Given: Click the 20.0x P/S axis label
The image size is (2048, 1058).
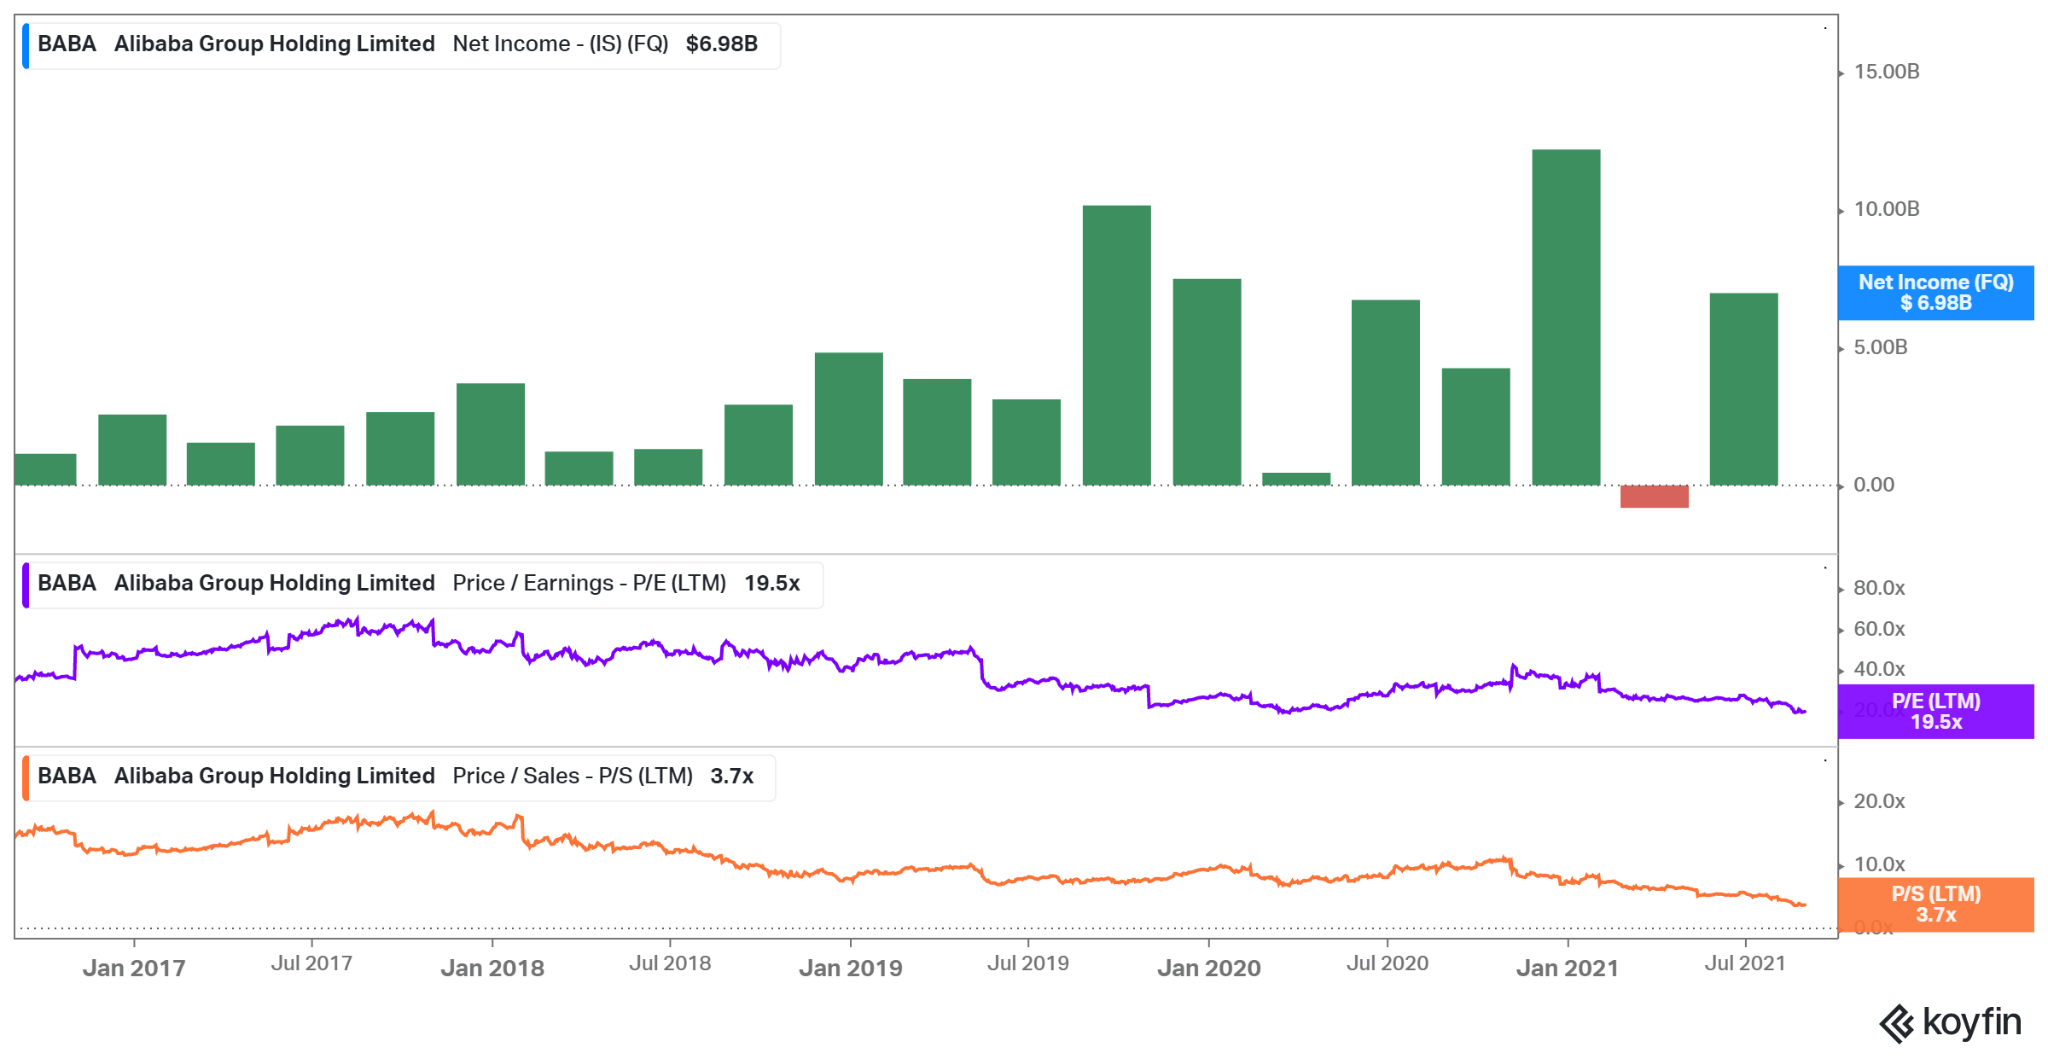Looking at the screenshot, I should pyautogui.click(x=1879, y=801).
